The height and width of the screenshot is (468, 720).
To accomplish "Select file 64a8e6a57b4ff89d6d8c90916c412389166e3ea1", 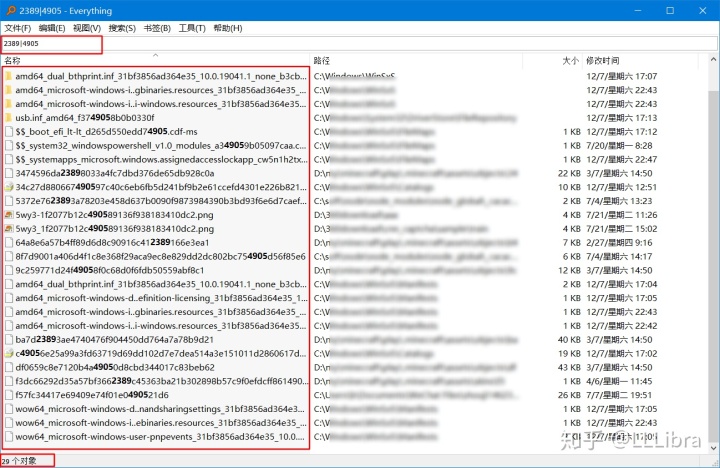I will click(x=112, y=242).
